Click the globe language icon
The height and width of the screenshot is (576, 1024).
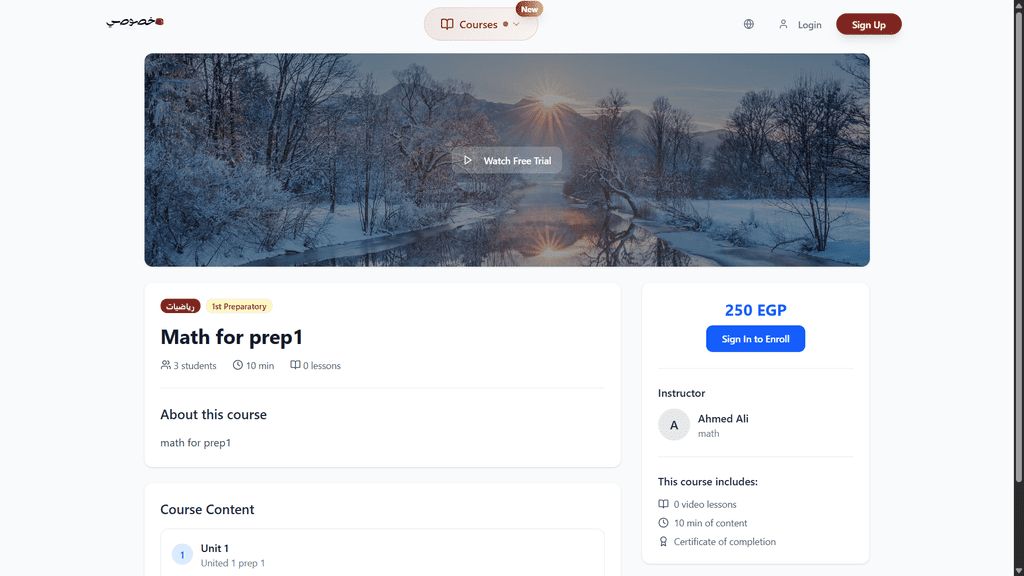(748, 24)
